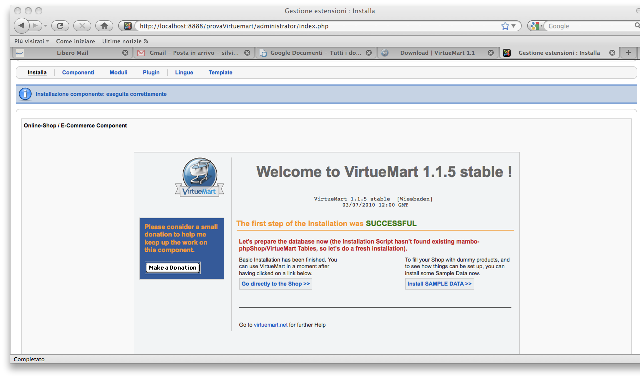640x378 pixels.
Task: Open the virtuemart.net help link
Action: [271, 325]
